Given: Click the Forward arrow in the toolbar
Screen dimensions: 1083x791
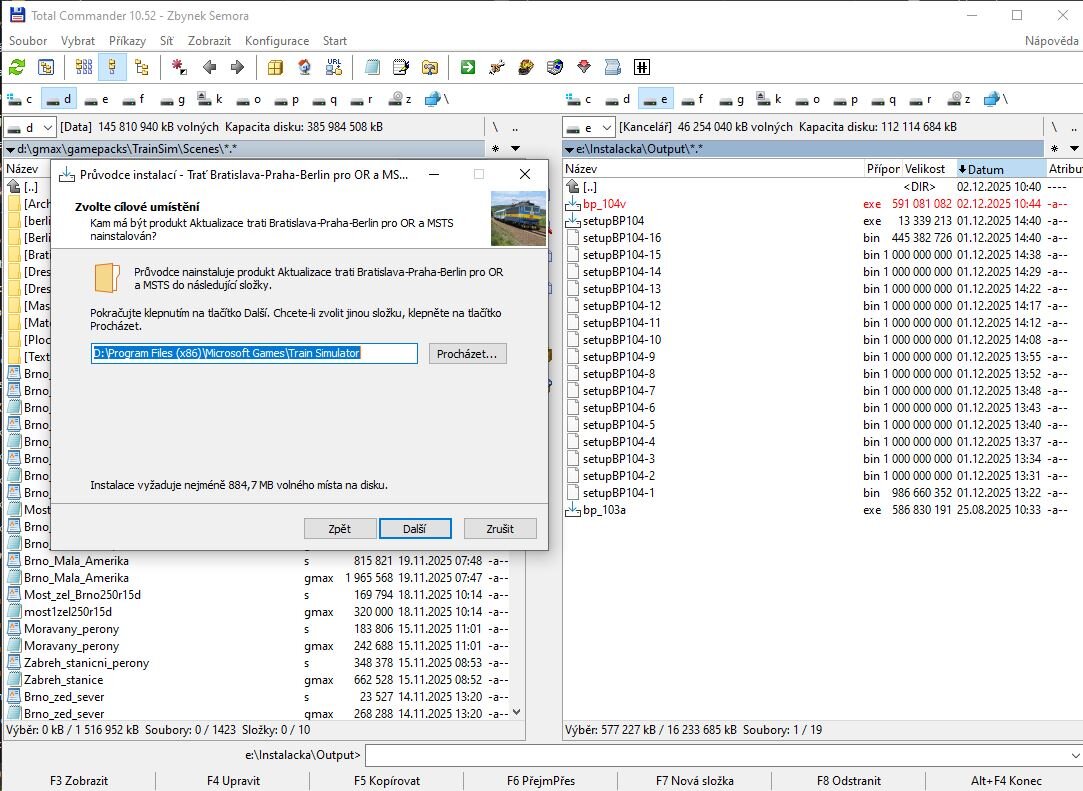Looking at the screenshot, I should [x=237, y=67].
